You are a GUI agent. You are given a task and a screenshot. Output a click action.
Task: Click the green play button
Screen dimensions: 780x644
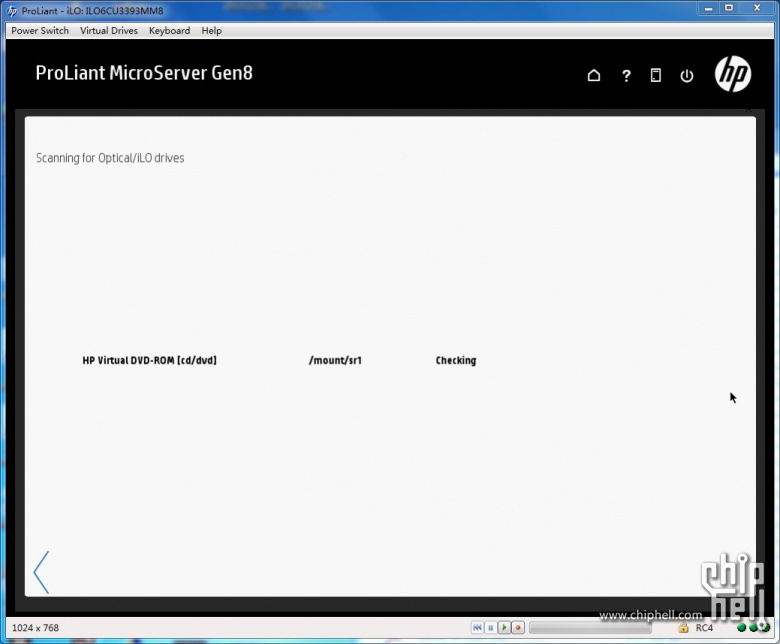(x=504, y=628)
